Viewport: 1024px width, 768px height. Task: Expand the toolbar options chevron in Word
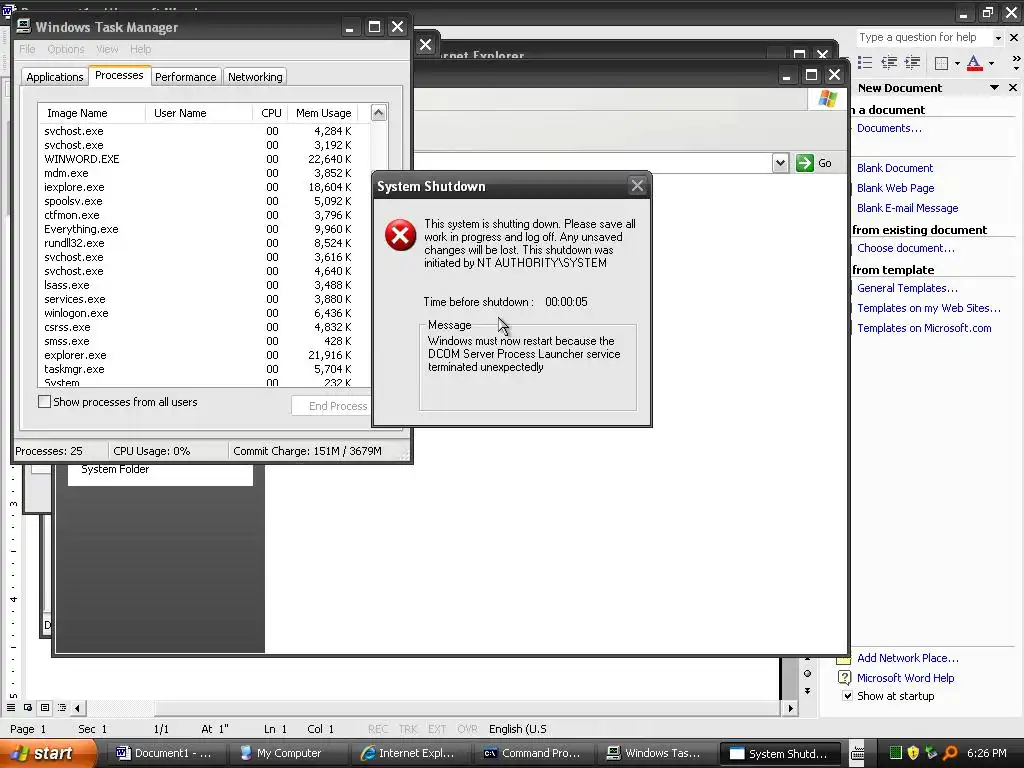coord(1016,63)
